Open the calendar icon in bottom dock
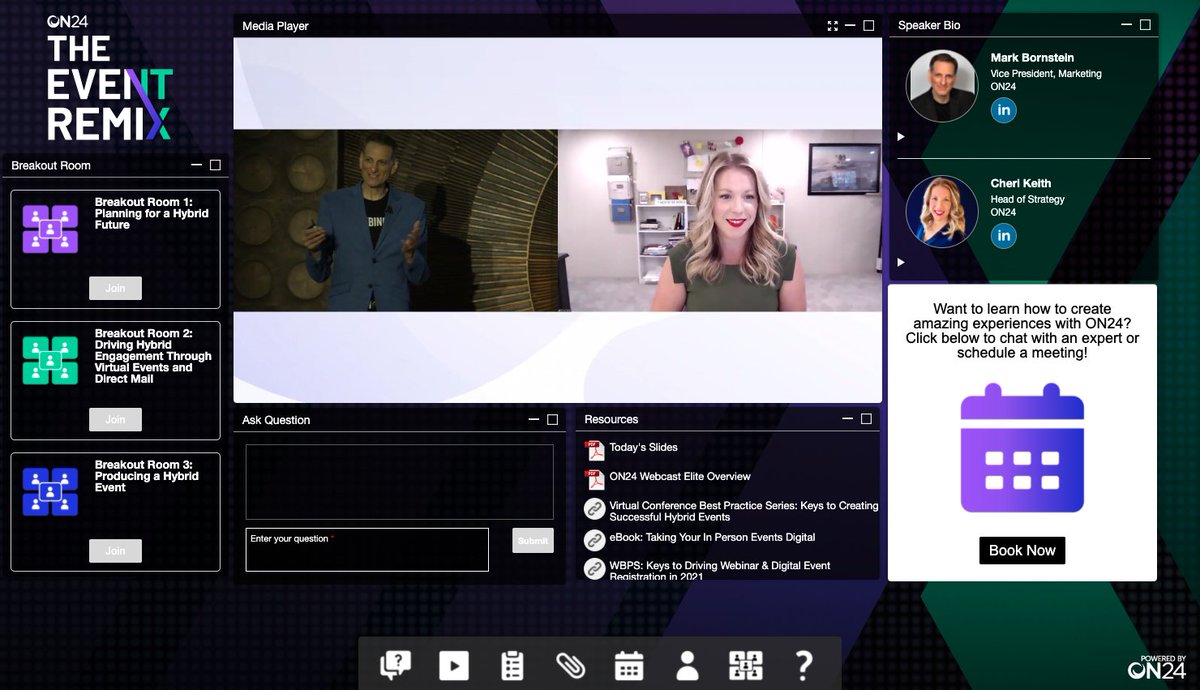The height and width of the screenshot is (690, 1200). pos(629,665)
